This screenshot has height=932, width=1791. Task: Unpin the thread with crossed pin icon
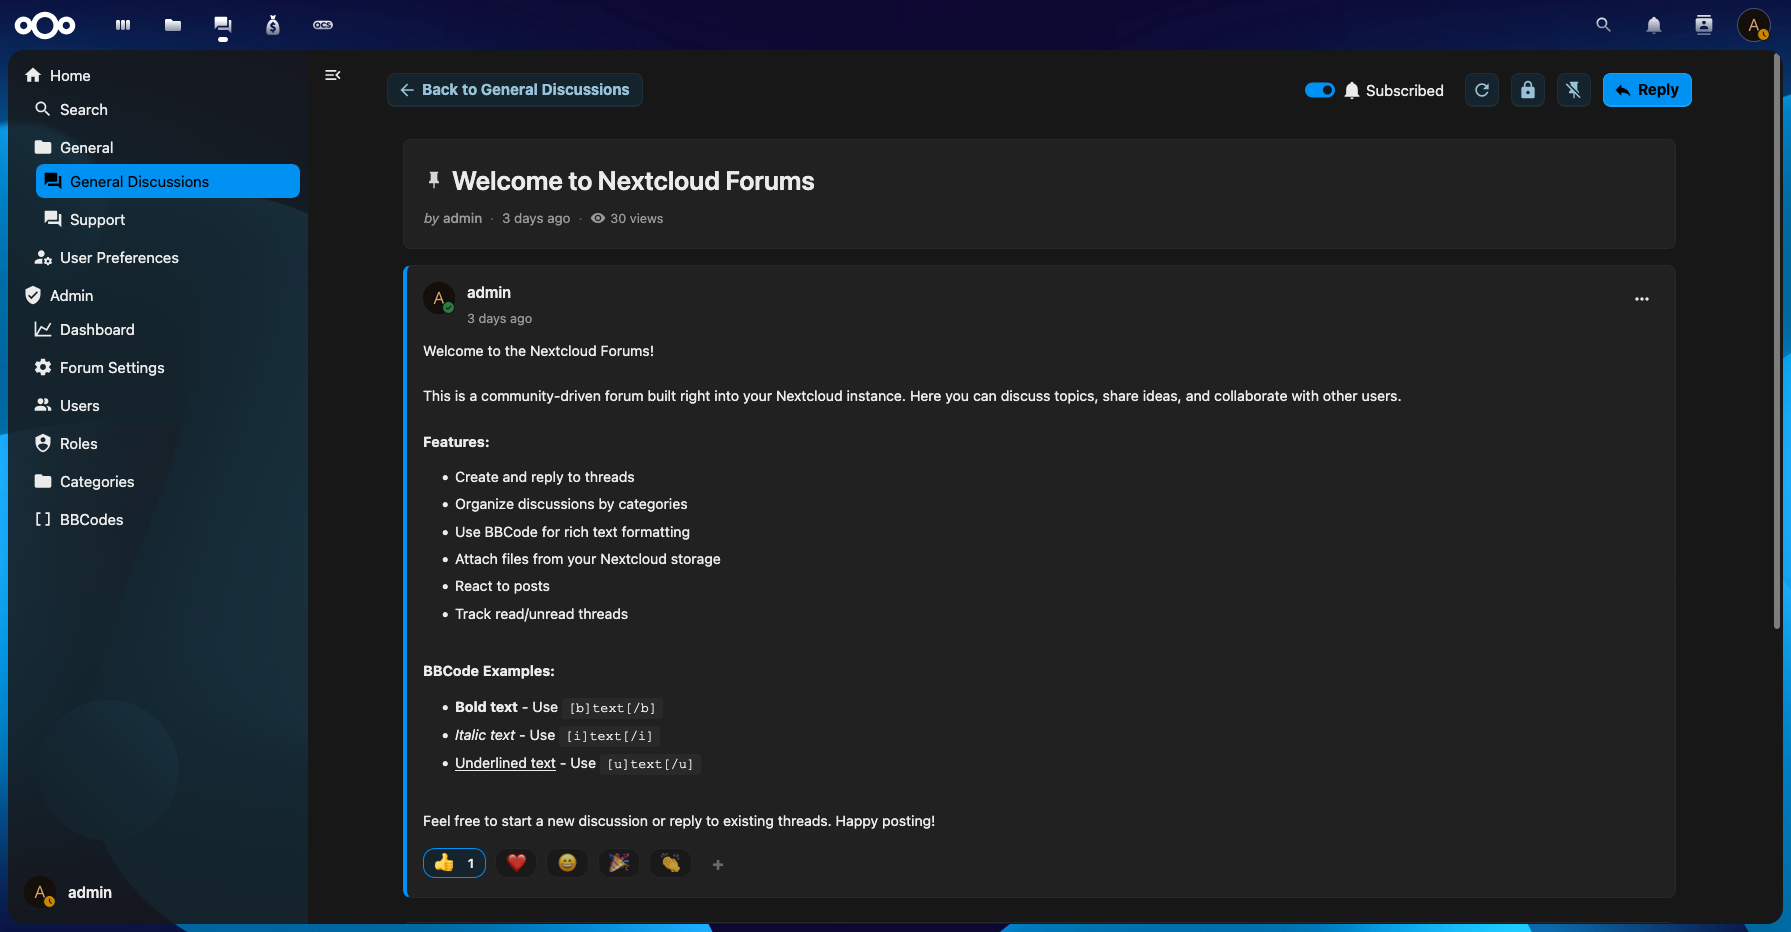pyautogui.click(x=1574, y=90)
